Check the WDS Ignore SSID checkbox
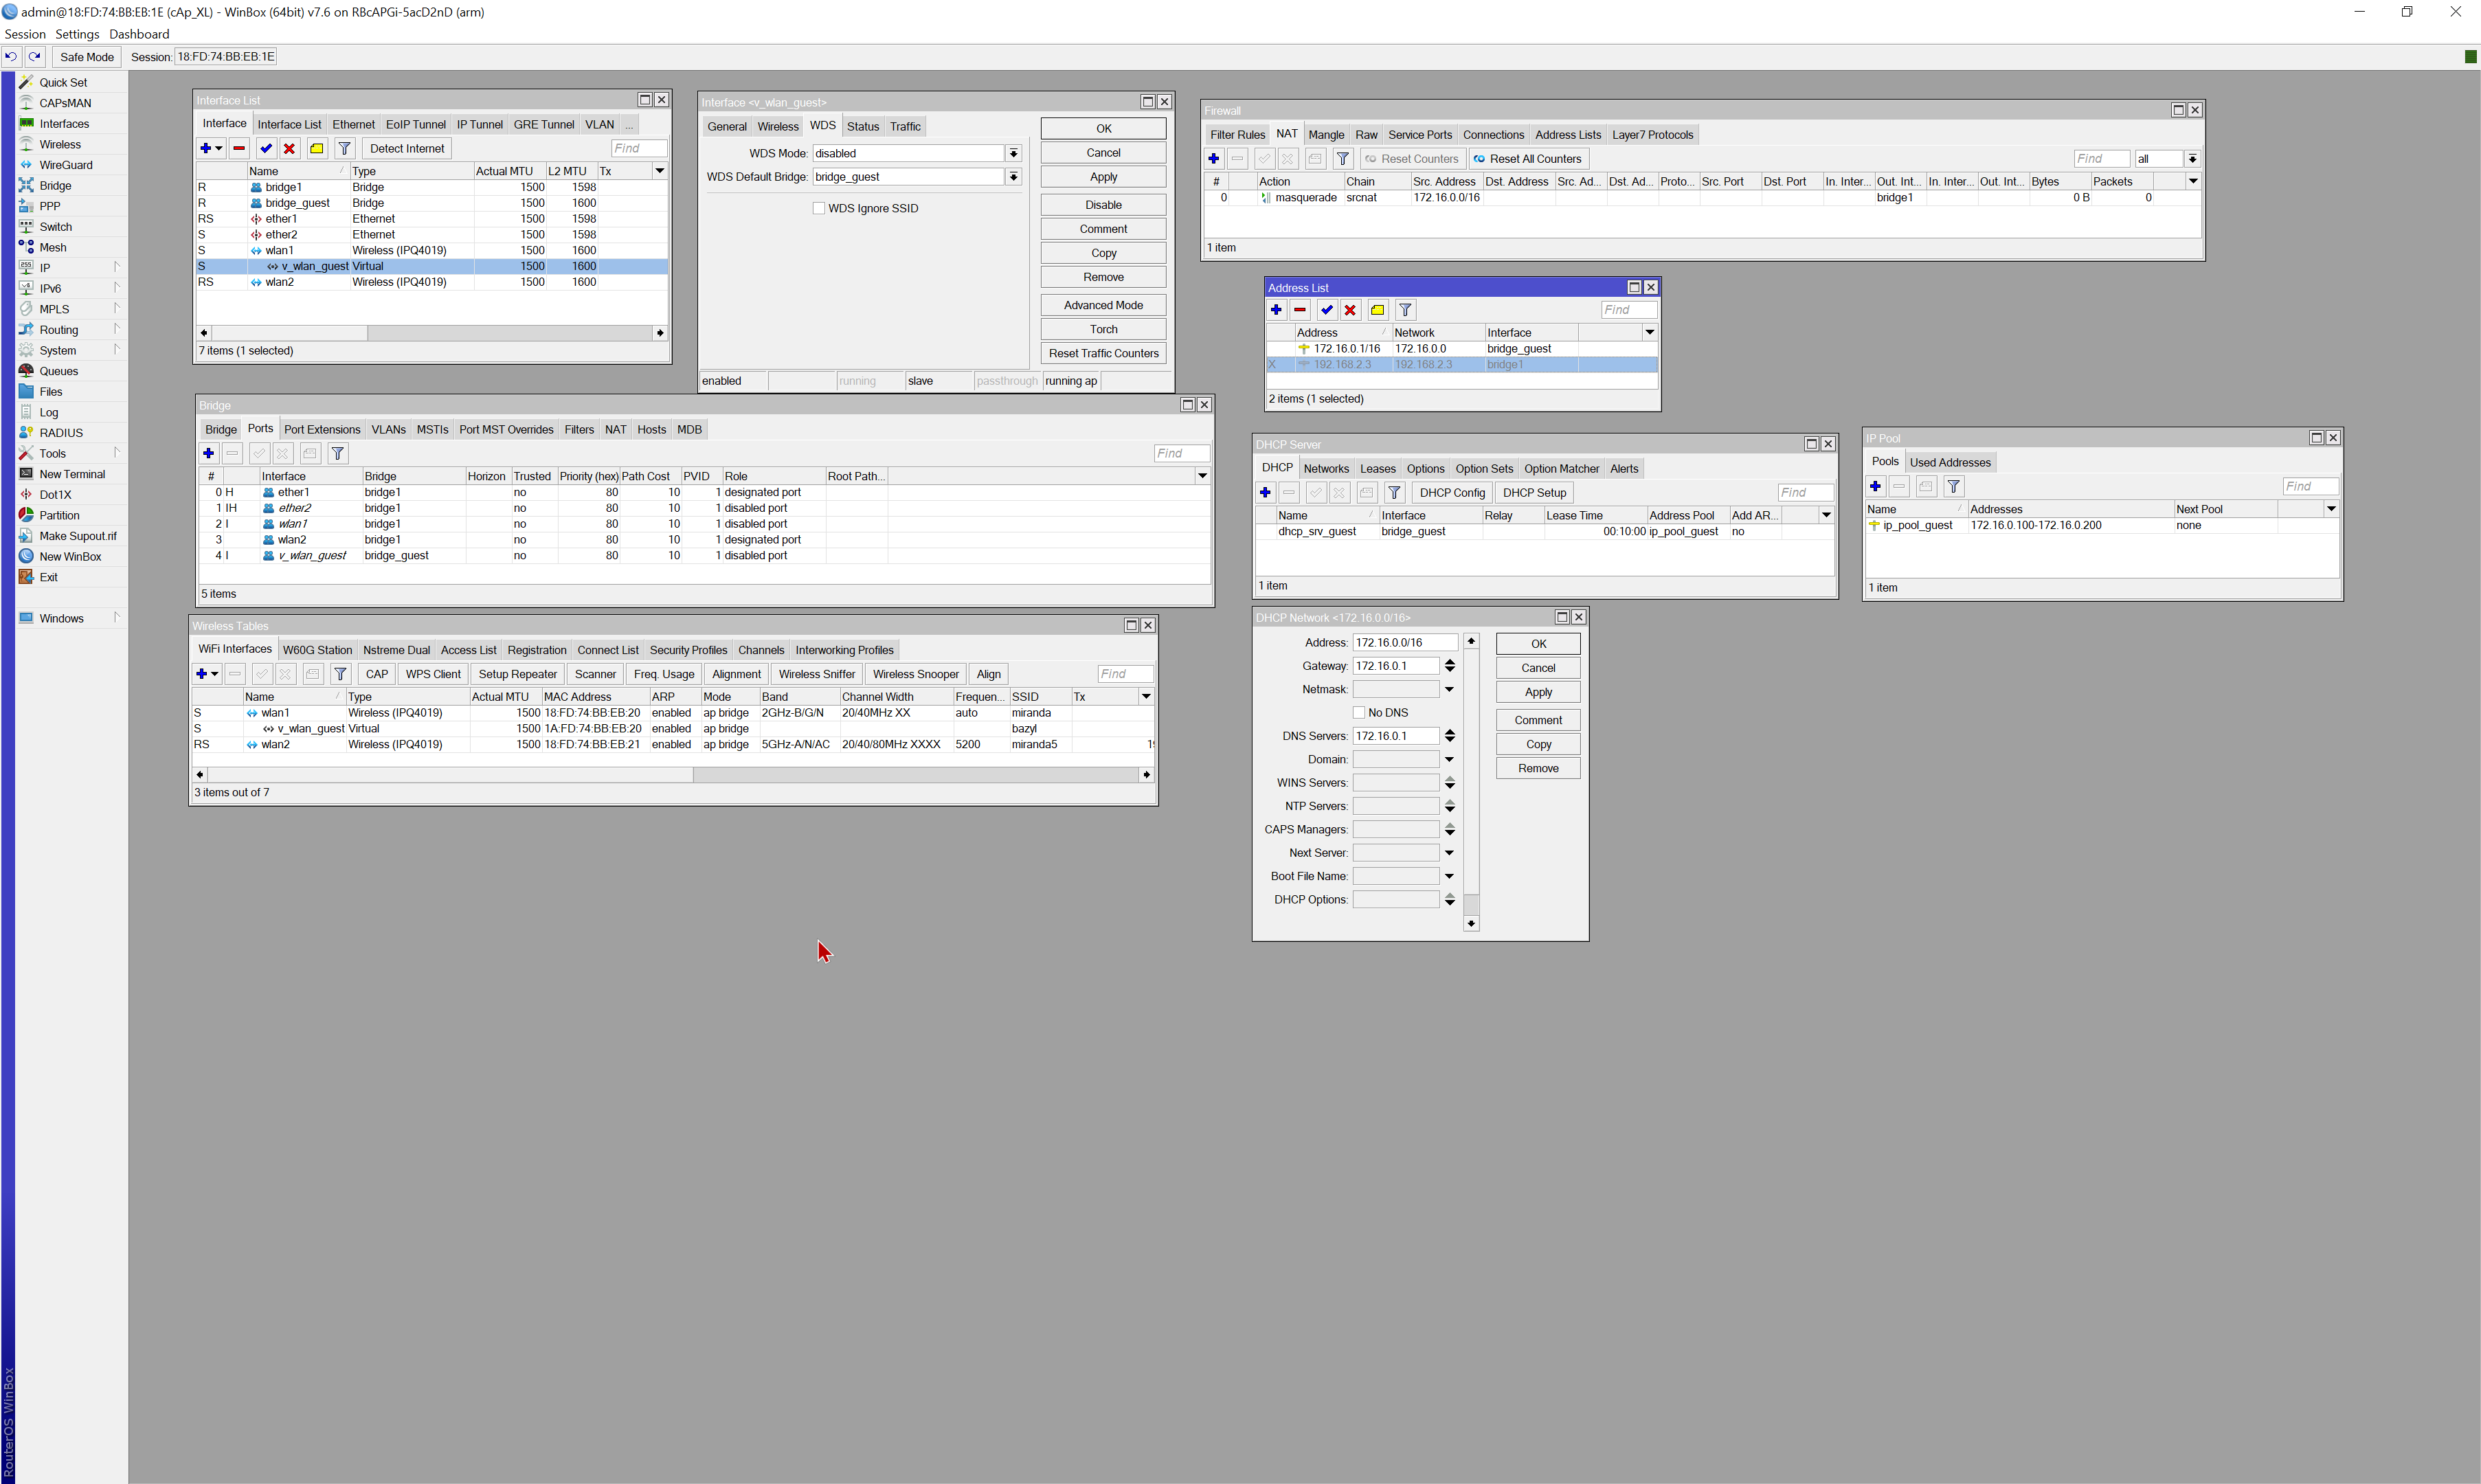Screen dimensions: 2481x1484 819,208
